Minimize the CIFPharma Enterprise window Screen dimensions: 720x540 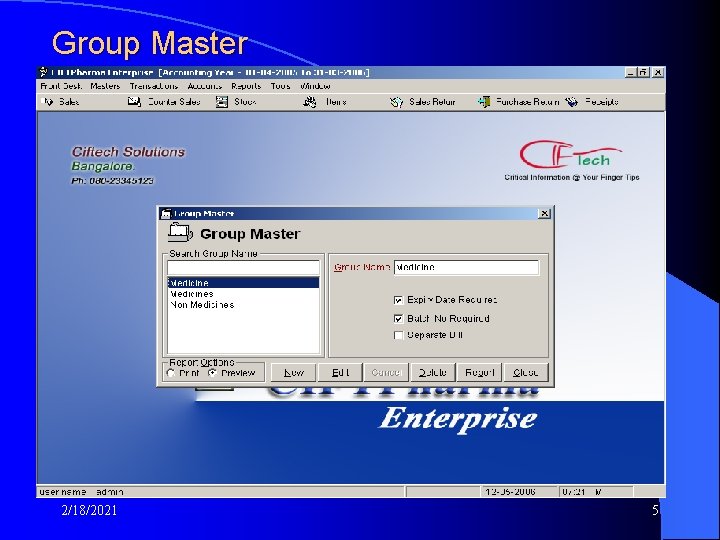pyautogui.click(x=630, y=73)
